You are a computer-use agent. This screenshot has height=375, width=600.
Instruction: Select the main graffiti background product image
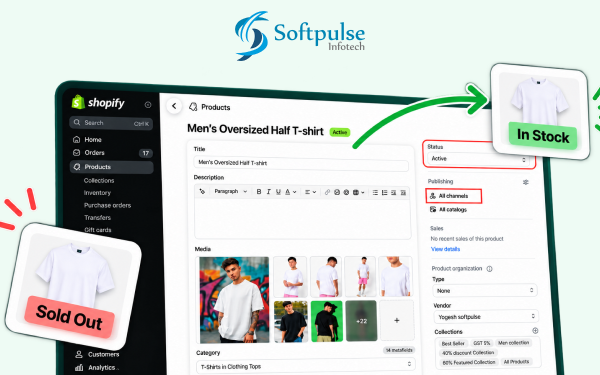click(x=234, y=300)
